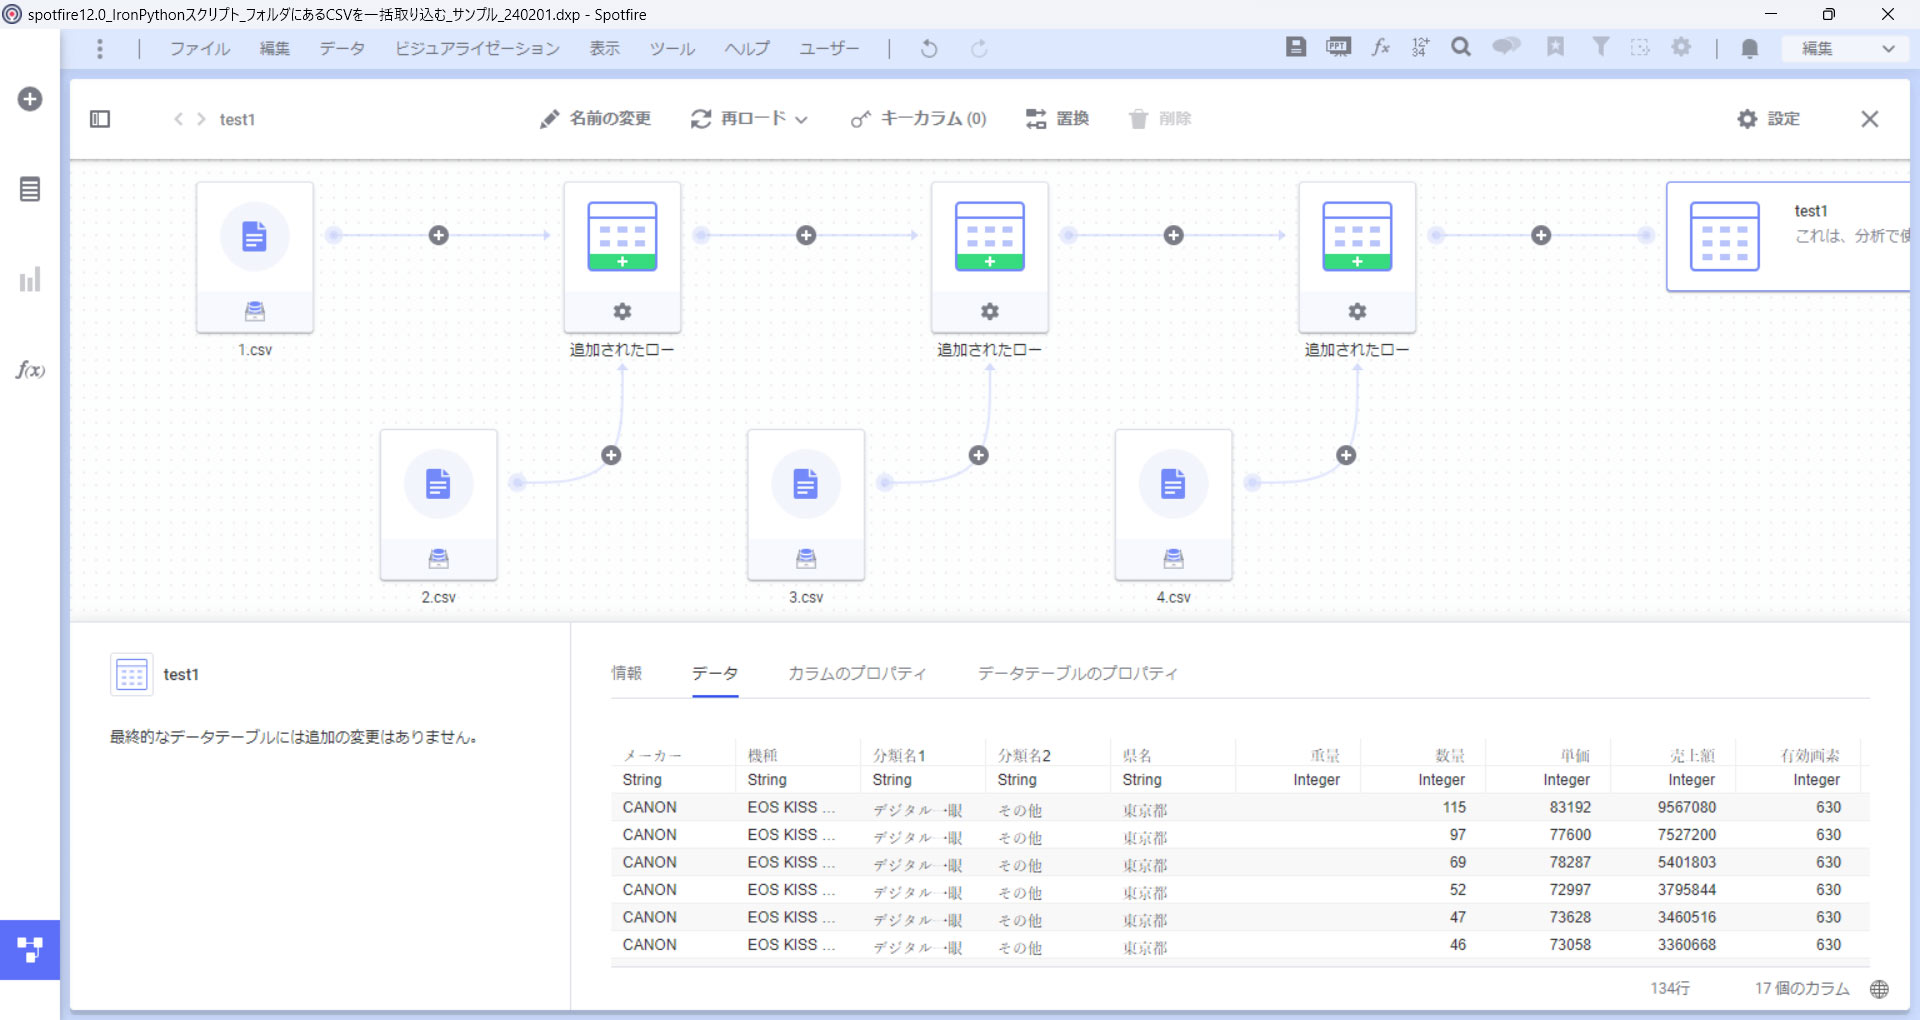This screenshot has width=1920, height=1020.
Task: Click the 名前の変更 rename button
Action: pos(595,119)
